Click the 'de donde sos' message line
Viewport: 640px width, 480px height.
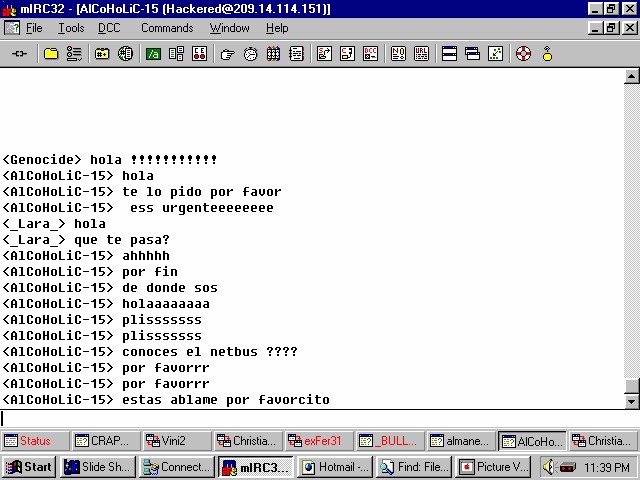tap(110, 288)
